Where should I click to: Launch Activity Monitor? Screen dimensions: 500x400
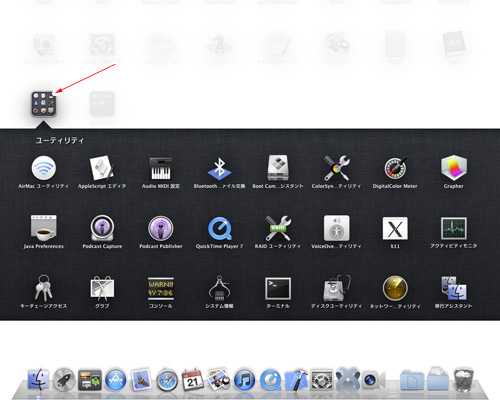tap(454, 228)
